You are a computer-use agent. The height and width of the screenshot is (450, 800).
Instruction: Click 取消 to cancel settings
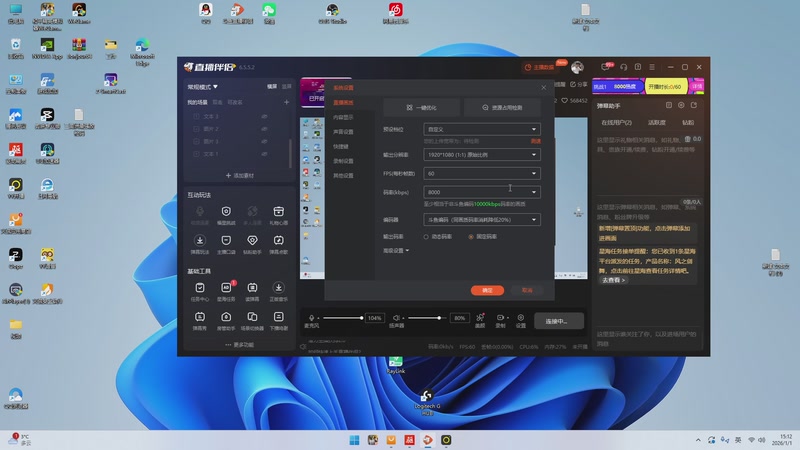tap(527, 290)
